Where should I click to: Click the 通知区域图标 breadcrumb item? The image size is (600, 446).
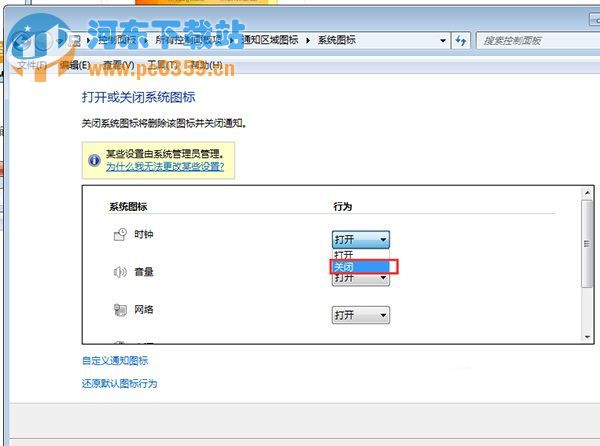point(270,40)
